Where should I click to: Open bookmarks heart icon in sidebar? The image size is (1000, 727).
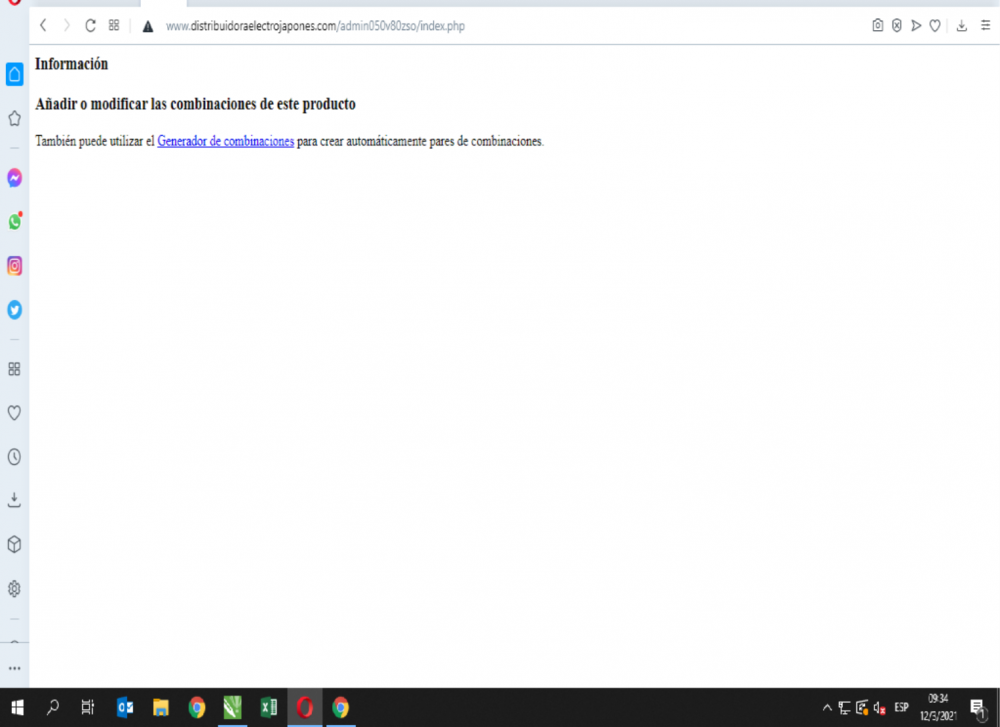coord(14,413)
